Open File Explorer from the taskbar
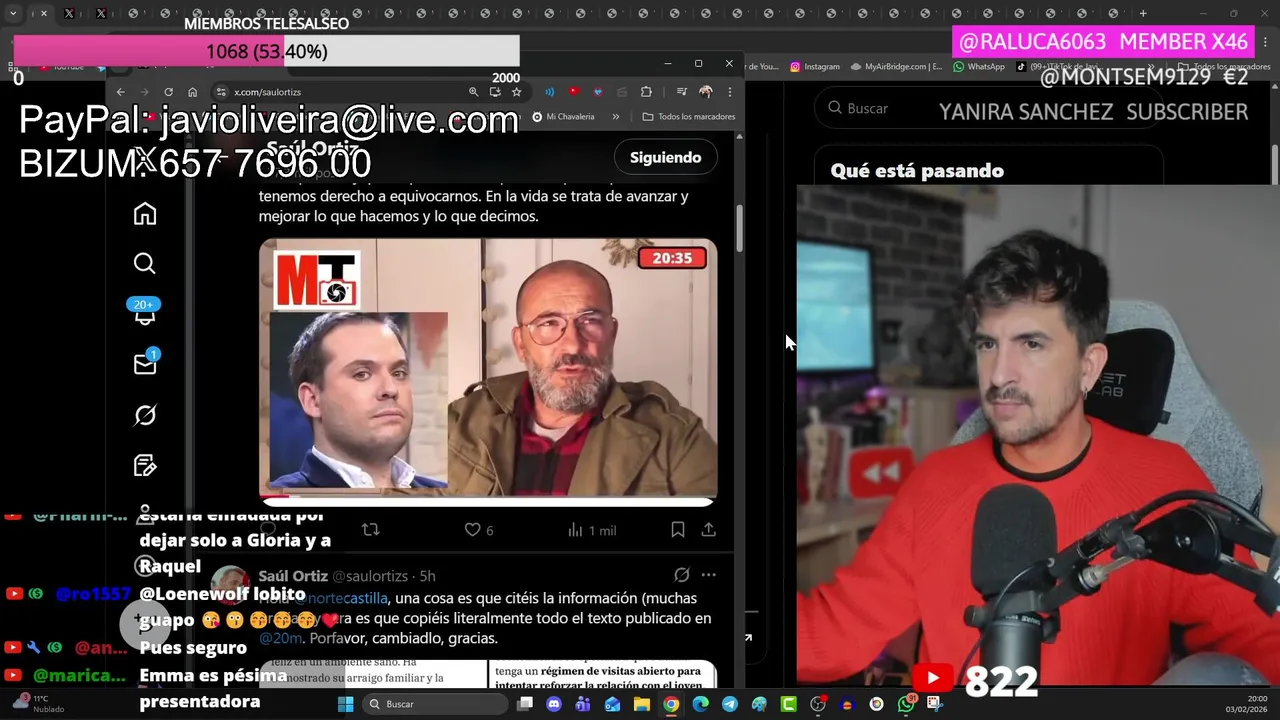The image size is (1280, 720). pyautogui.click(x=642, y=704)
